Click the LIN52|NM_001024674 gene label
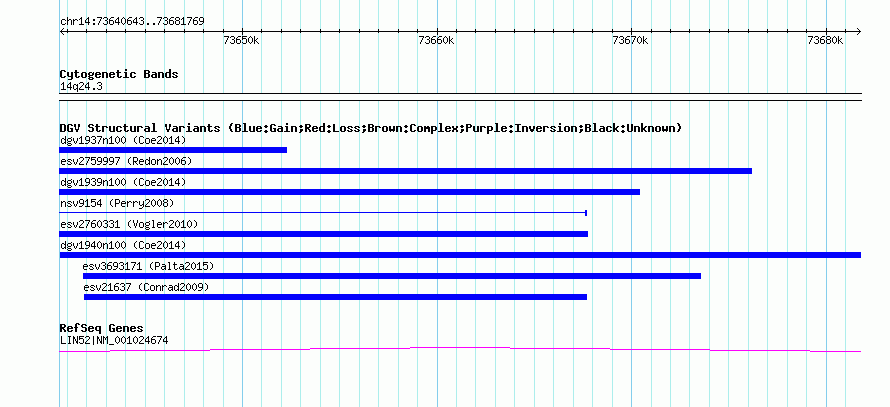This screenshot has height=407, width=890. 114,341
